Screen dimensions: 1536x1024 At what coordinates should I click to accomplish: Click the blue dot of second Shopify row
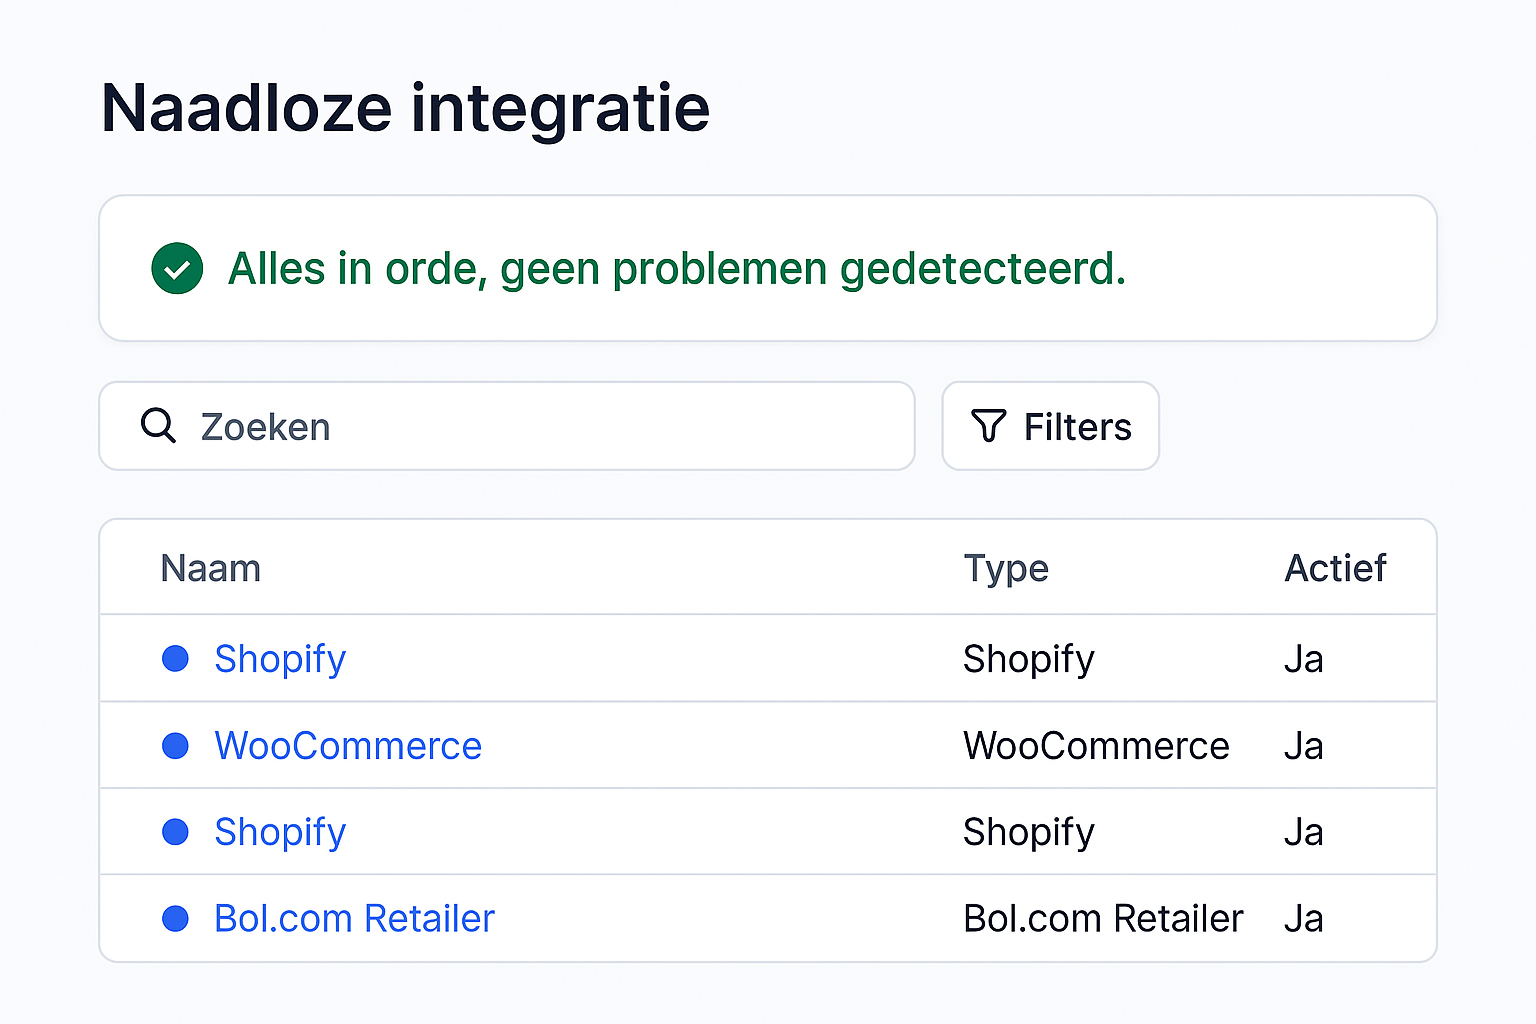176,832
